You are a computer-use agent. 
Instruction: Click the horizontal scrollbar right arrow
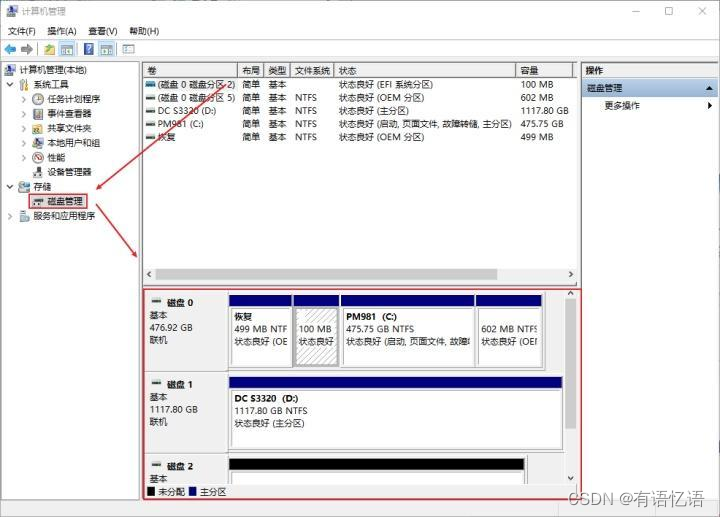click(x=571, y=274)
